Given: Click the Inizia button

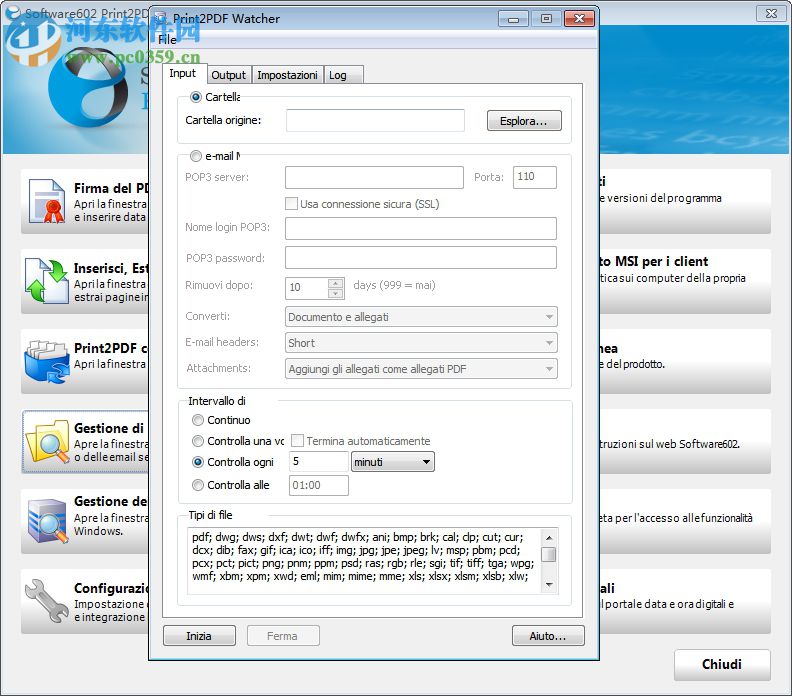Looking at the screenshot, I should coord(199,636).
